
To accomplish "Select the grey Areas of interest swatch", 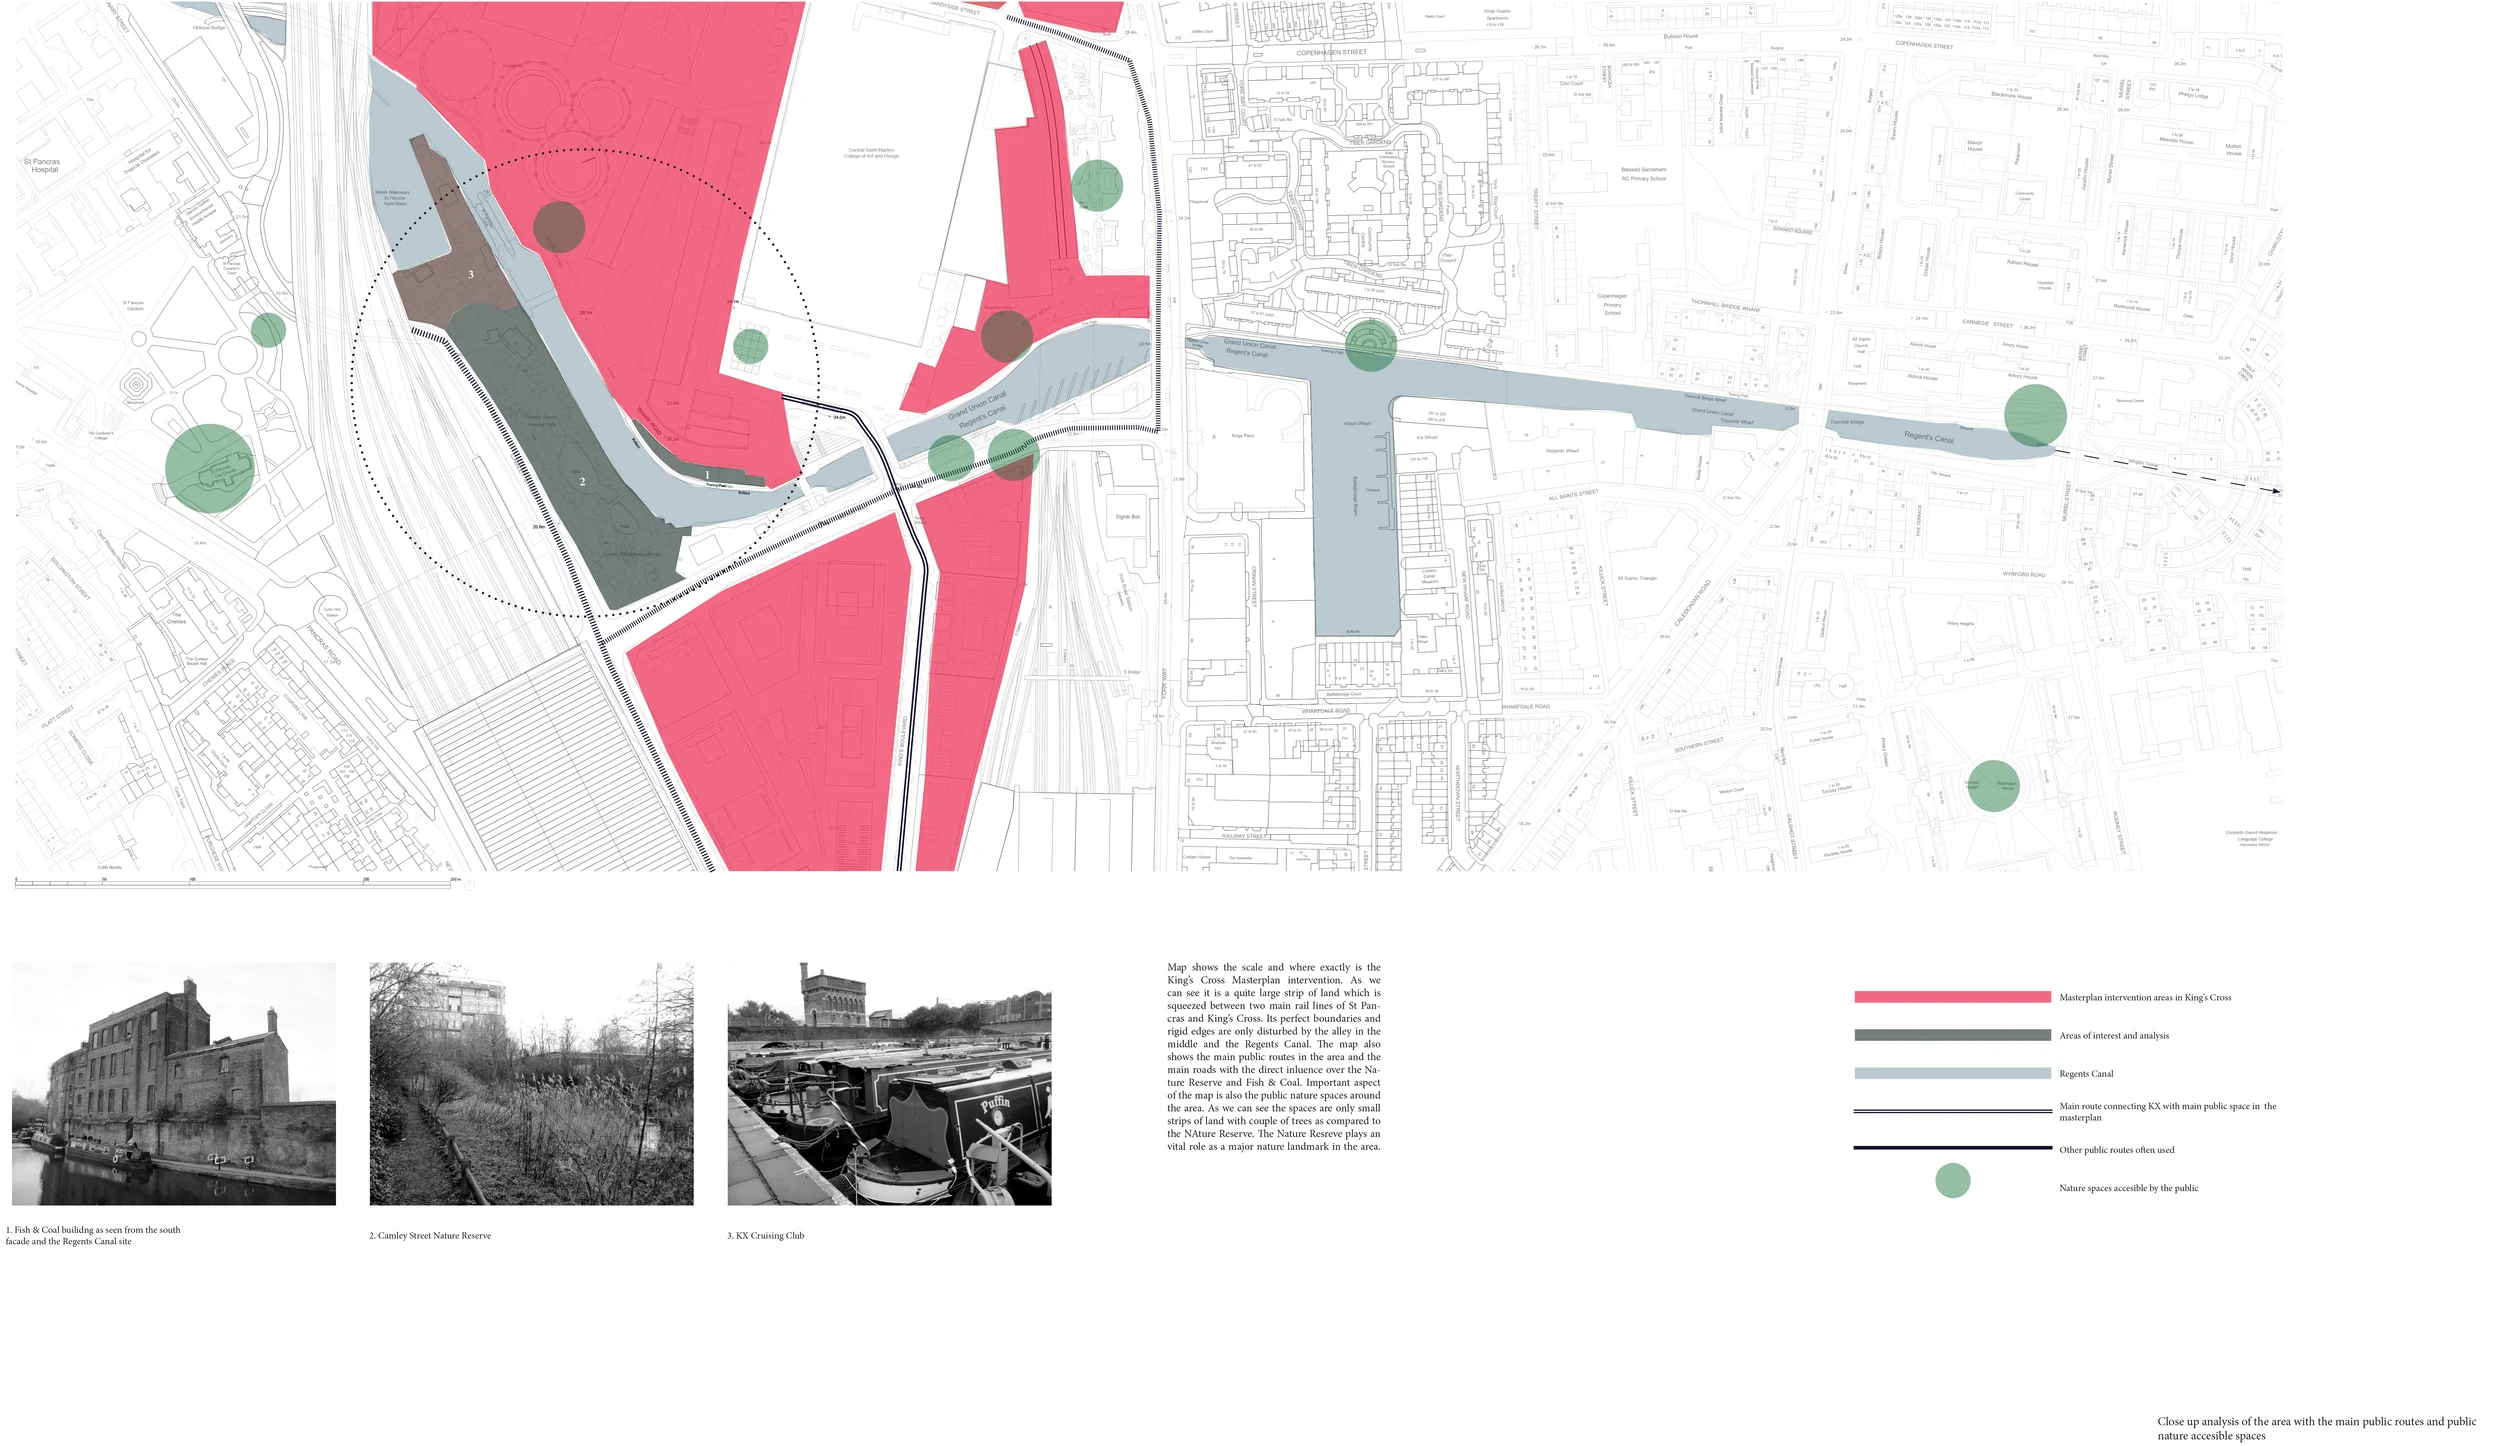I will pos(1951,1035).
